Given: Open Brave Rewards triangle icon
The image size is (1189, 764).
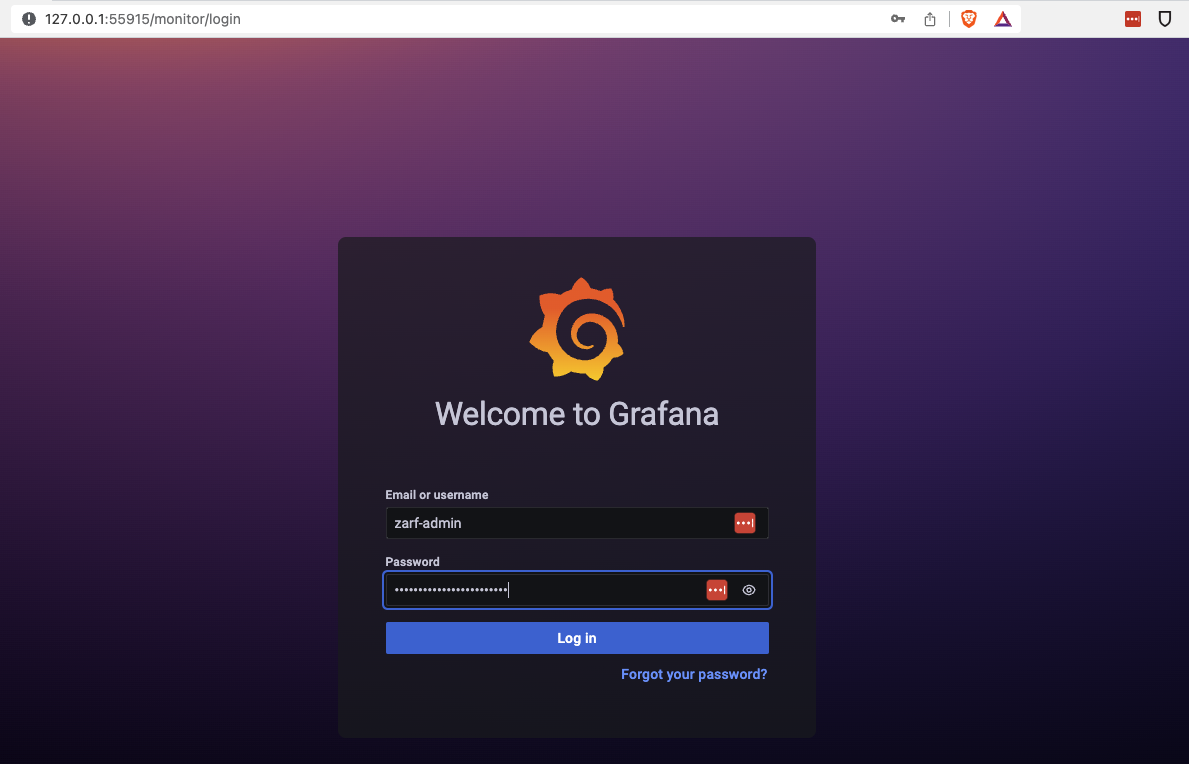Looking at the screenshot, I should point(1002,19).
